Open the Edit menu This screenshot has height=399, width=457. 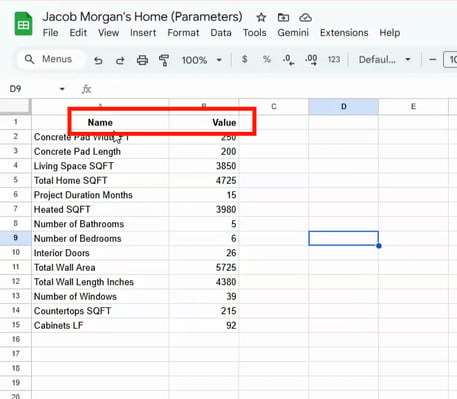(x=78, y=33)
